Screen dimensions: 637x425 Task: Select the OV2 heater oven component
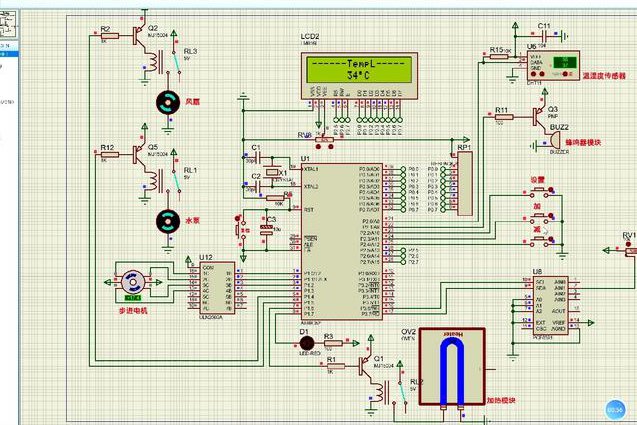(x=452, y=367)
